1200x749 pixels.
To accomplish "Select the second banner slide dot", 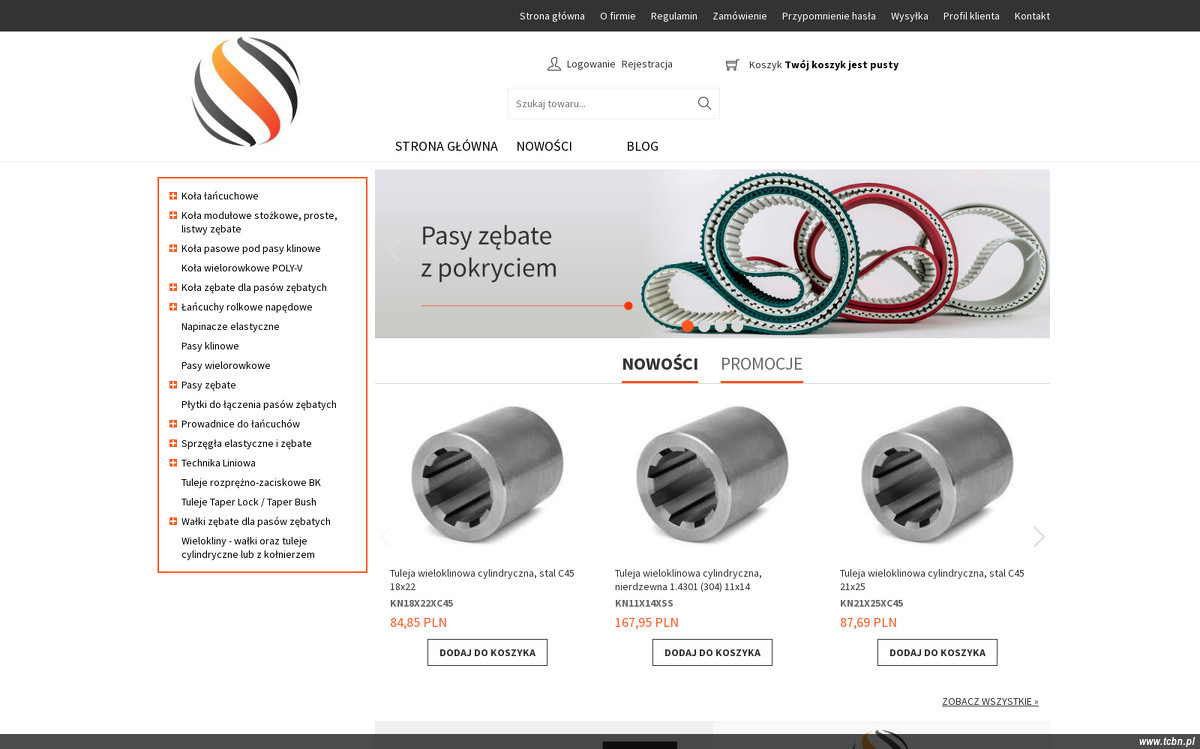I will point(704,326).
